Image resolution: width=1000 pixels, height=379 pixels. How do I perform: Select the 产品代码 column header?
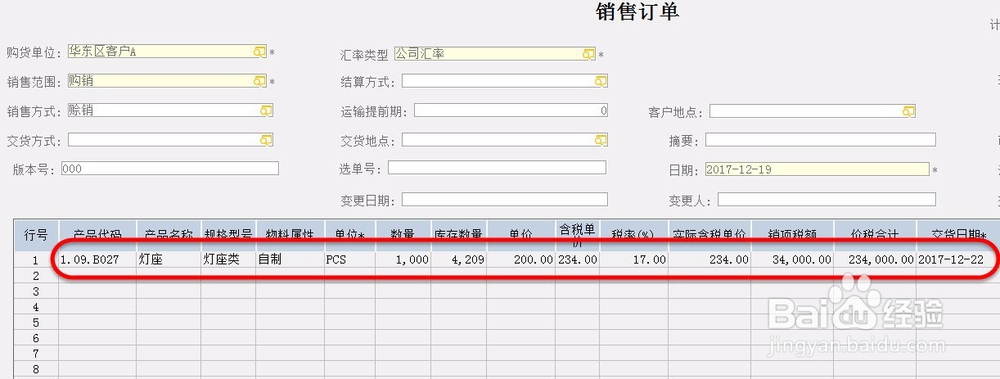click(98, 235)
